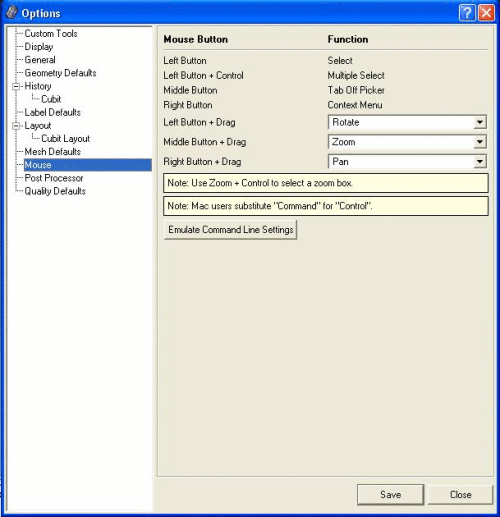Viewport: 500px width, 517px height.
Task: Open the Left Button + Drag dropdown
Action: [407, 122]
